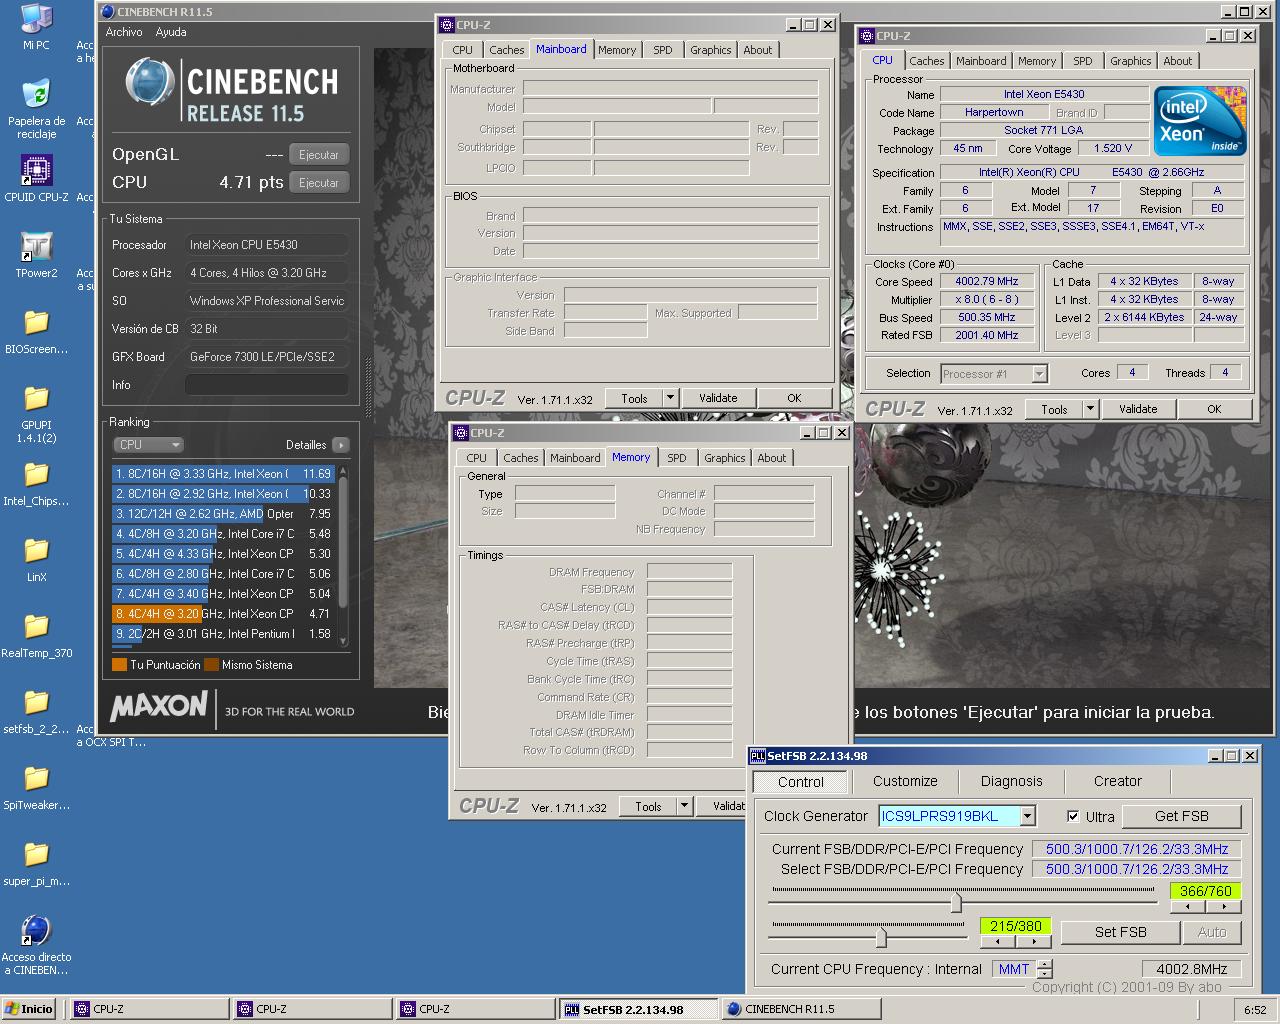Toggle the Ultra checkbox in SetFSB
1280x1024 pixels.
click(x=1073, y=816)
